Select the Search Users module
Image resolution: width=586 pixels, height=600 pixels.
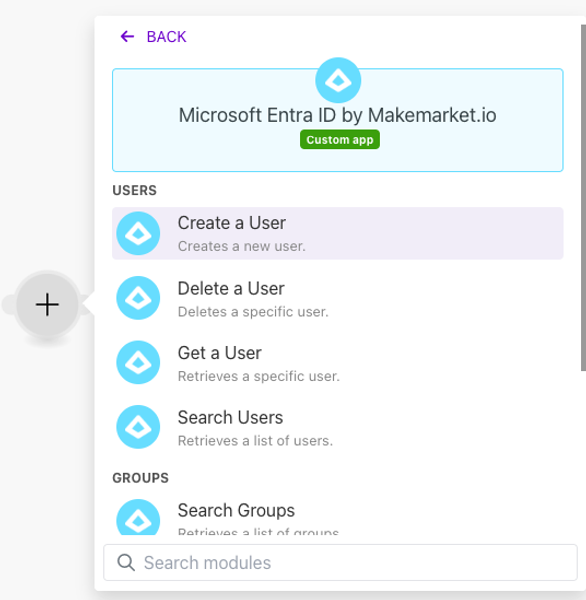(x=338, y=427)
